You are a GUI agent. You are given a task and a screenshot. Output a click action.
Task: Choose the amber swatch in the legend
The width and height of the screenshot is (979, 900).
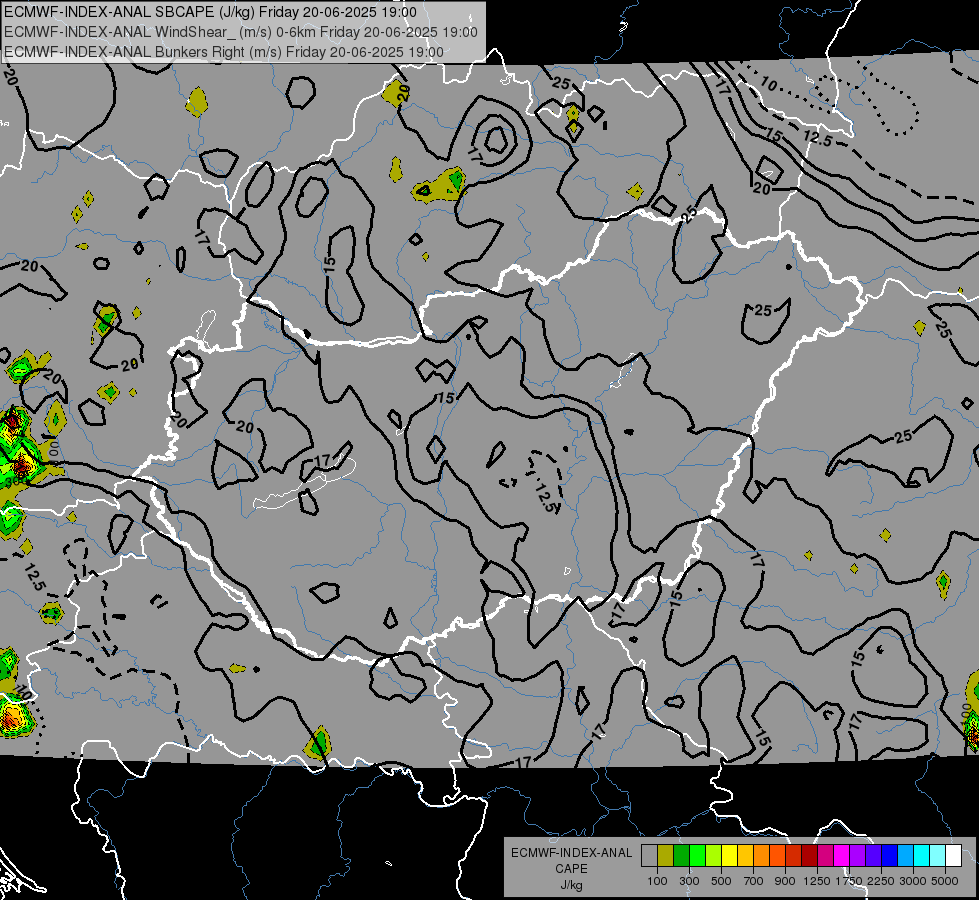pyautogui.click(x=745, y=856)
